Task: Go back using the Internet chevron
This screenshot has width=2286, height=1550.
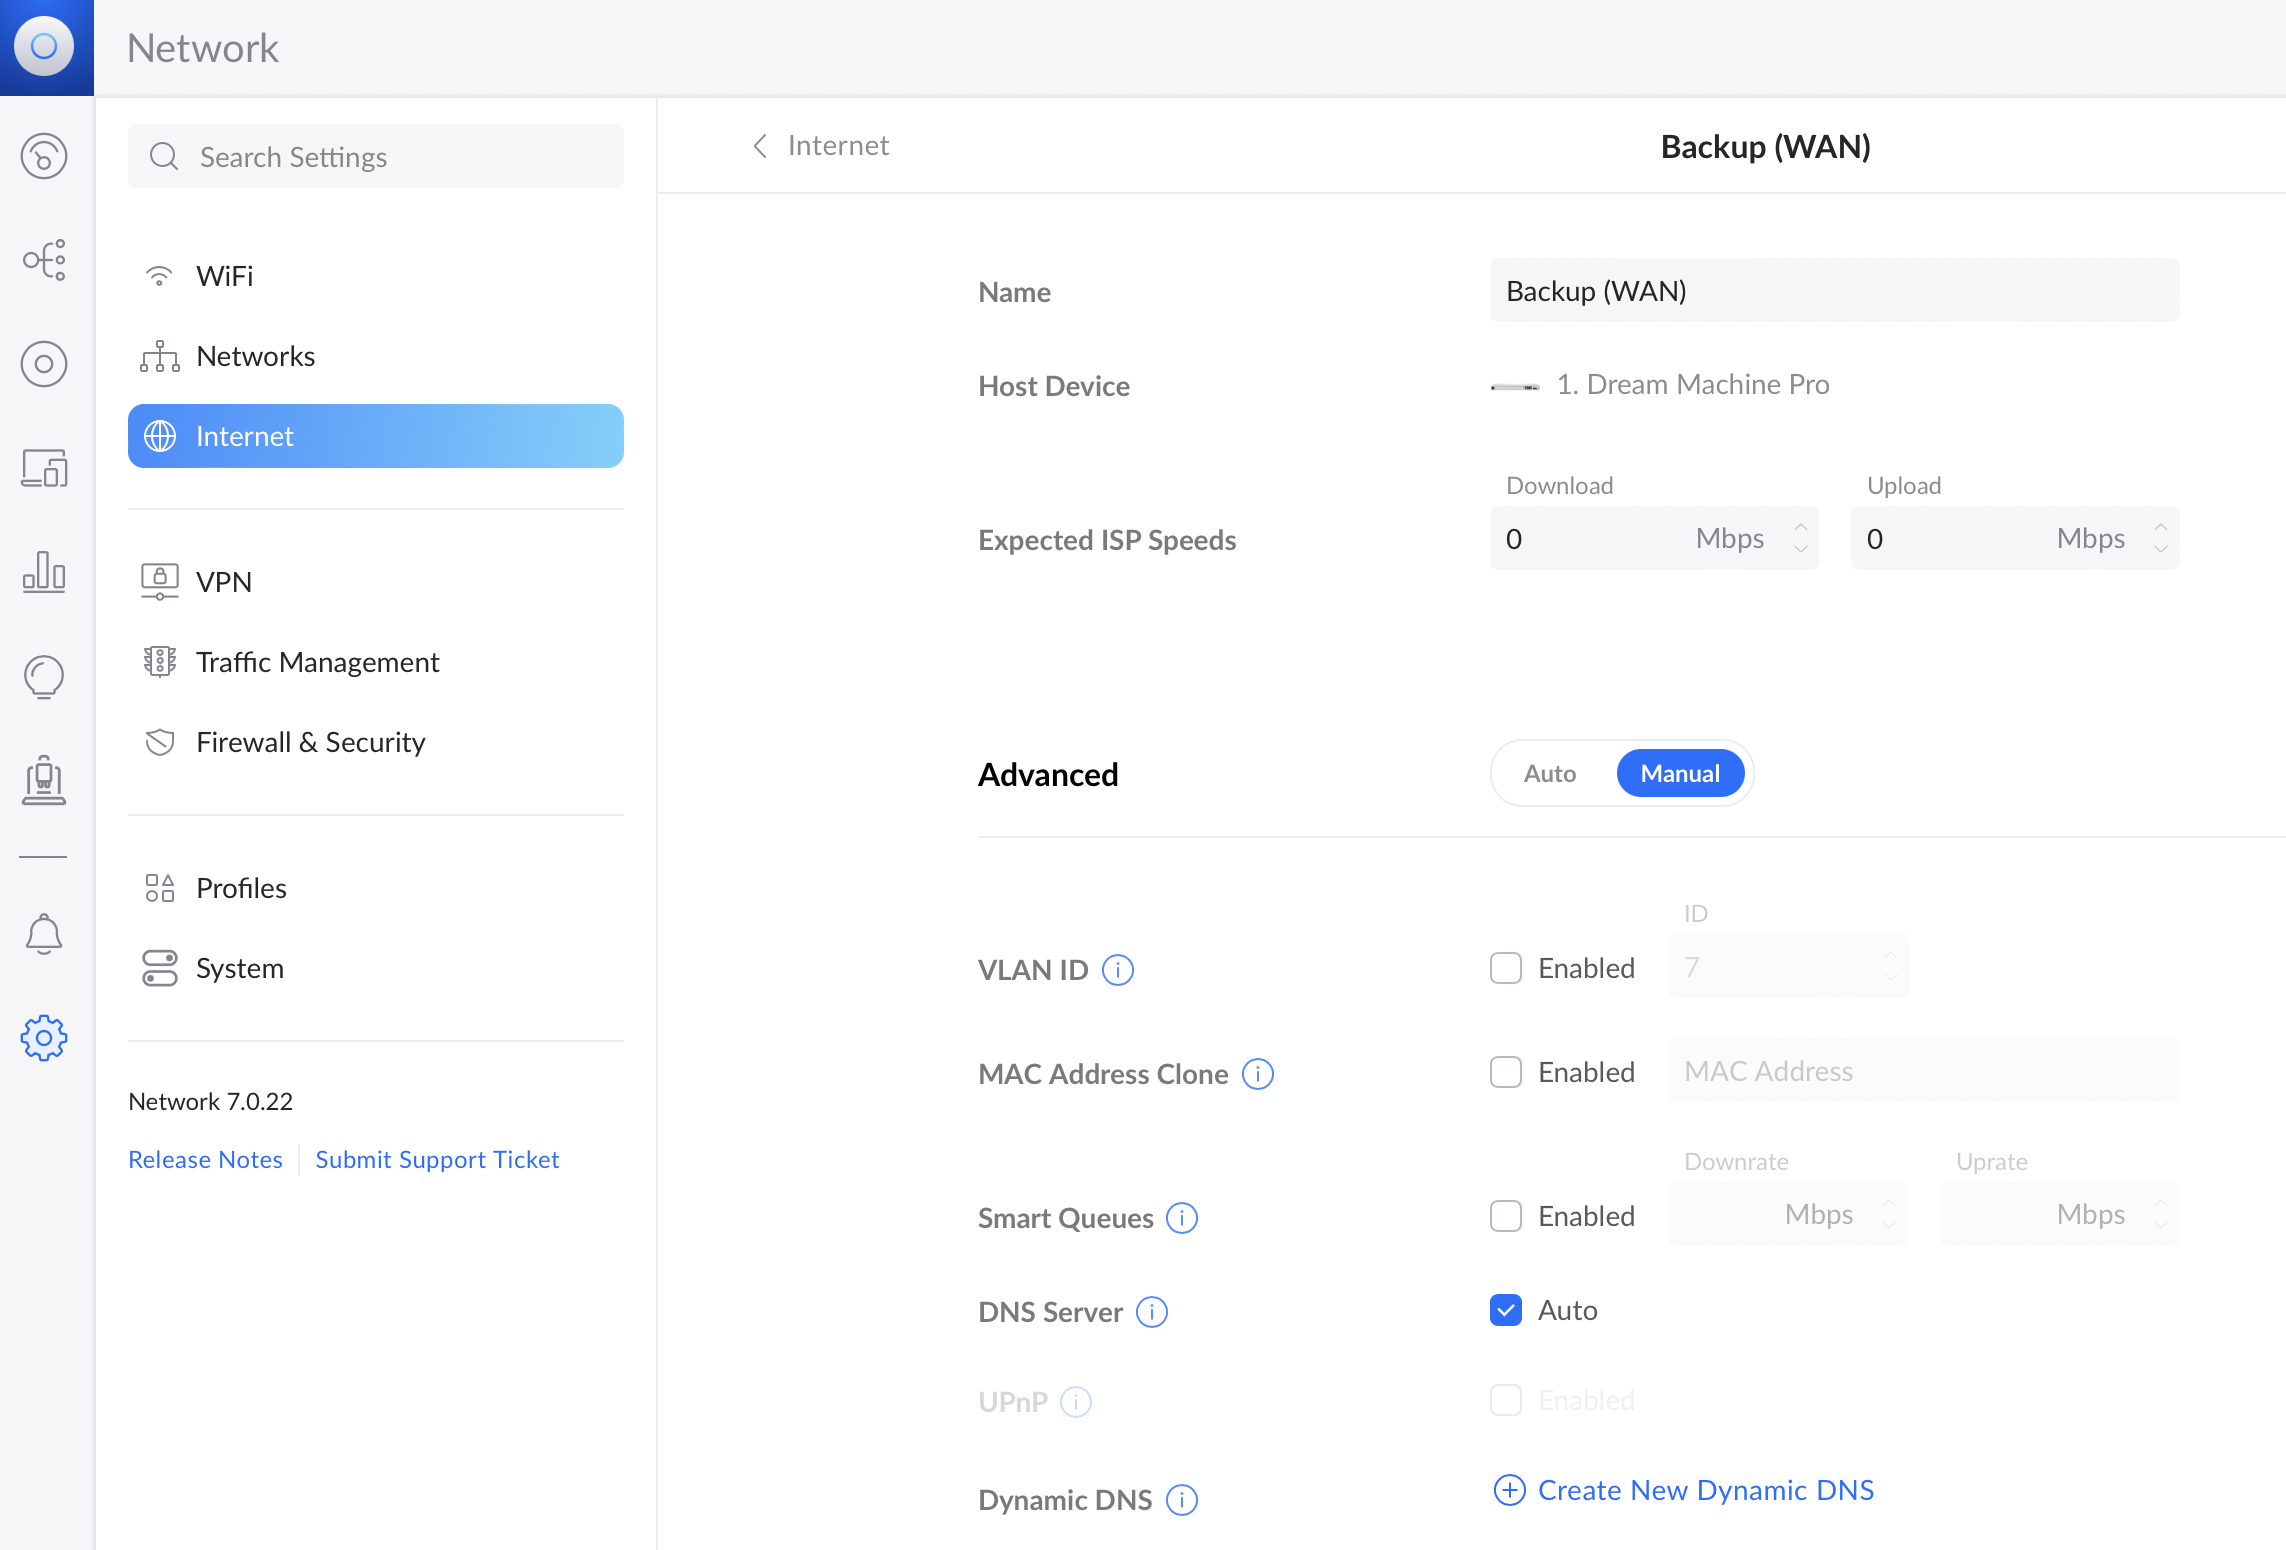Action: [x=761, y=146]
